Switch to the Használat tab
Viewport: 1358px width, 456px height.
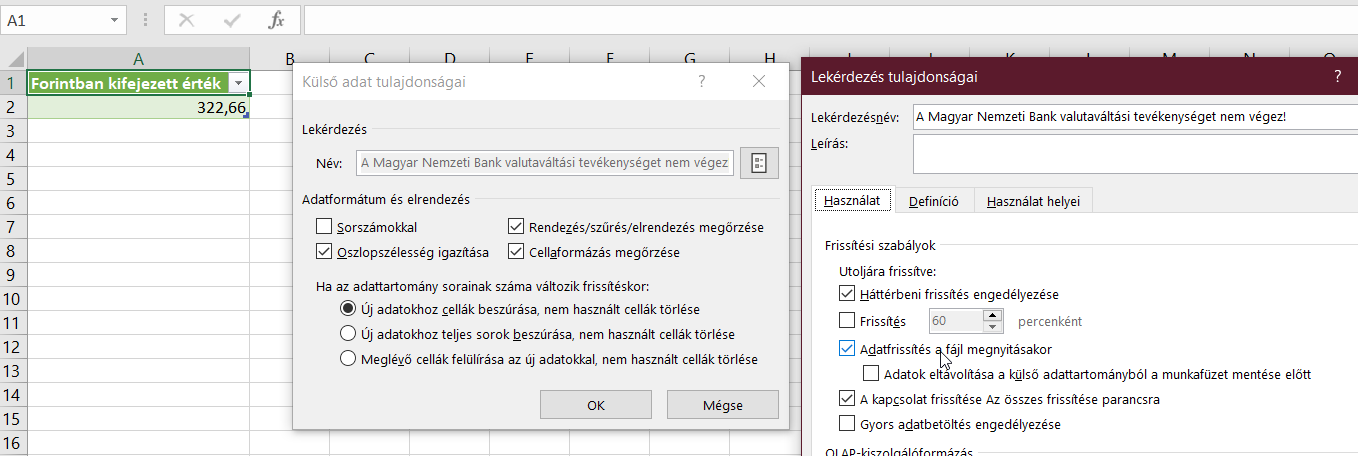click(851, 201)
